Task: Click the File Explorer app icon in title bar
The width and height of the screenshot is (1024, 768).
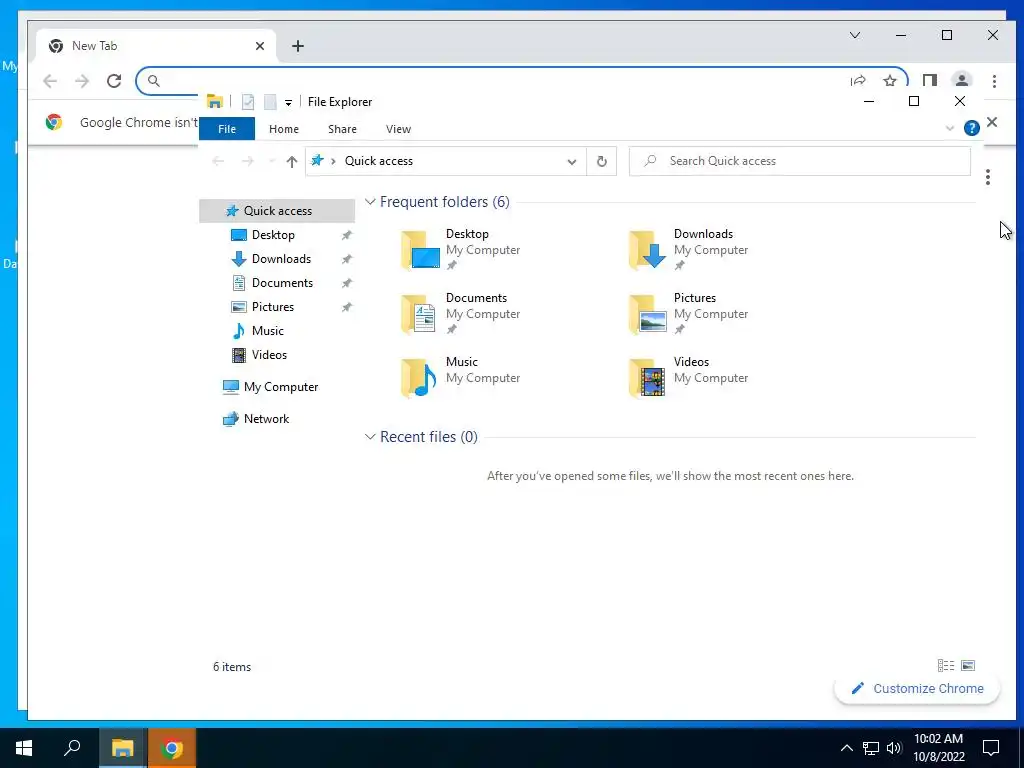Action: [215, 101]
